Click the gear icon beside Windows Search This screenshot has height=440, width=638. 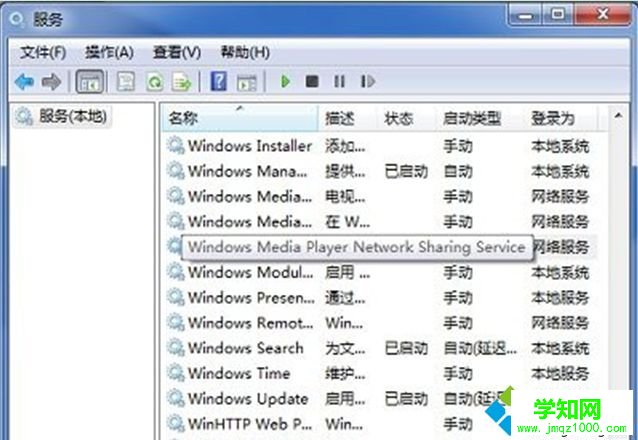point(176,348)
